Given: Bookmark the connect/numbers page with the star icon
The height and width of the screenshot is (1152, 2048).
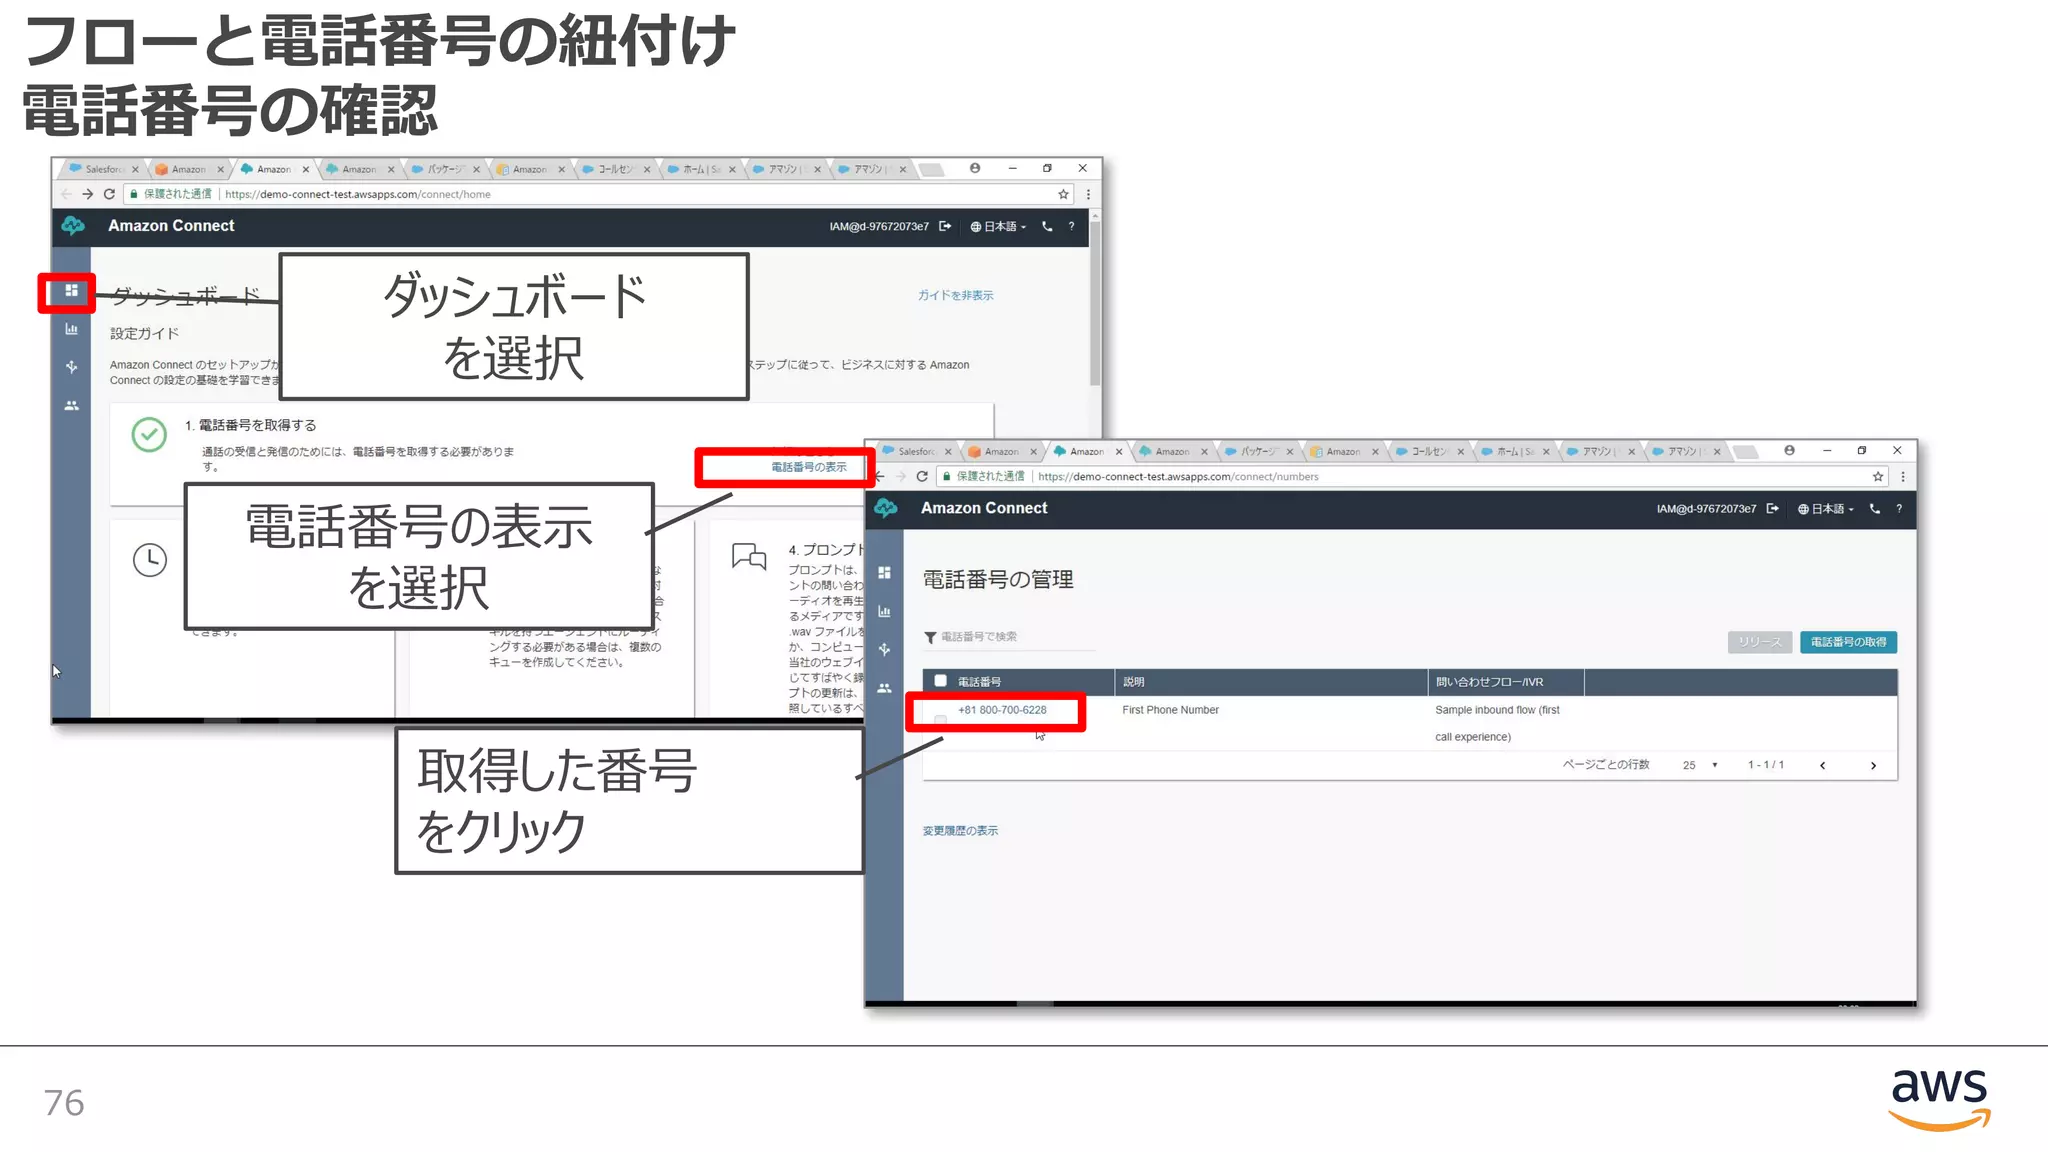Looking at the screenshot, I should pyautogui.click(x=1878, y=477).
